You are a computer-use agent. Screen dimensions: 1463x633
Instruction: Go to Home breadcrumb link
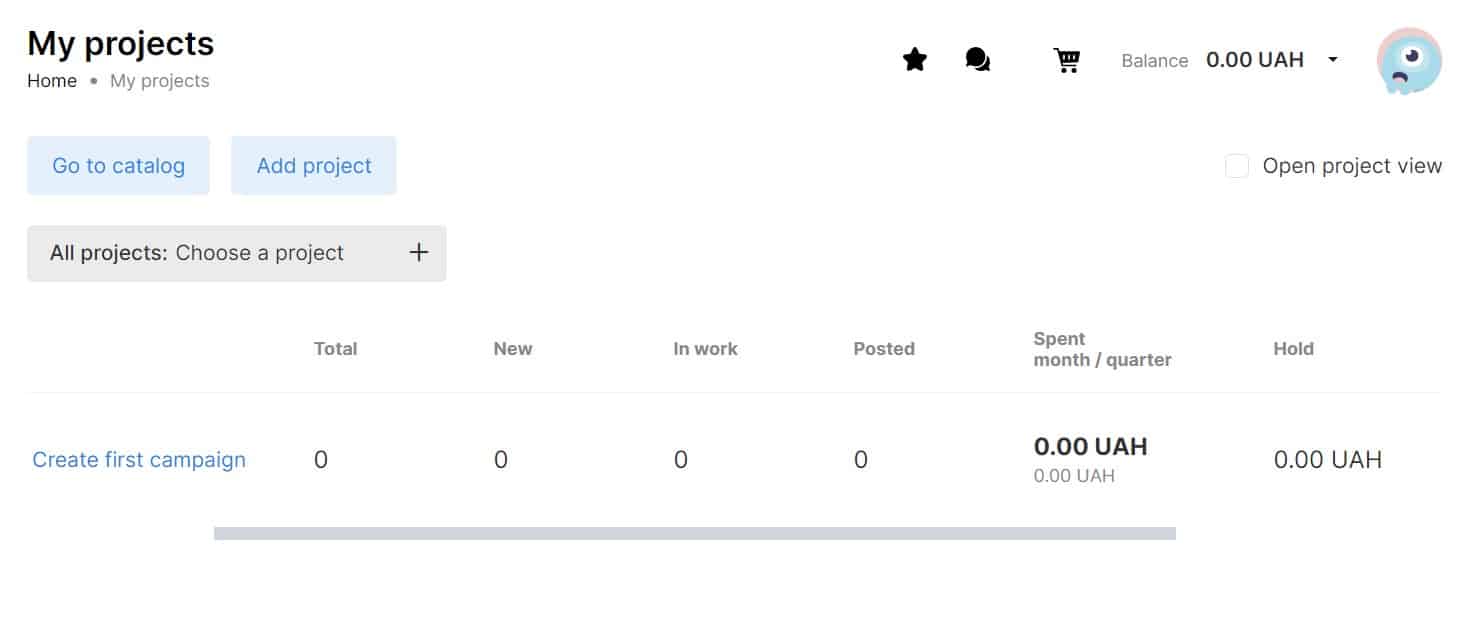[52, 81]
